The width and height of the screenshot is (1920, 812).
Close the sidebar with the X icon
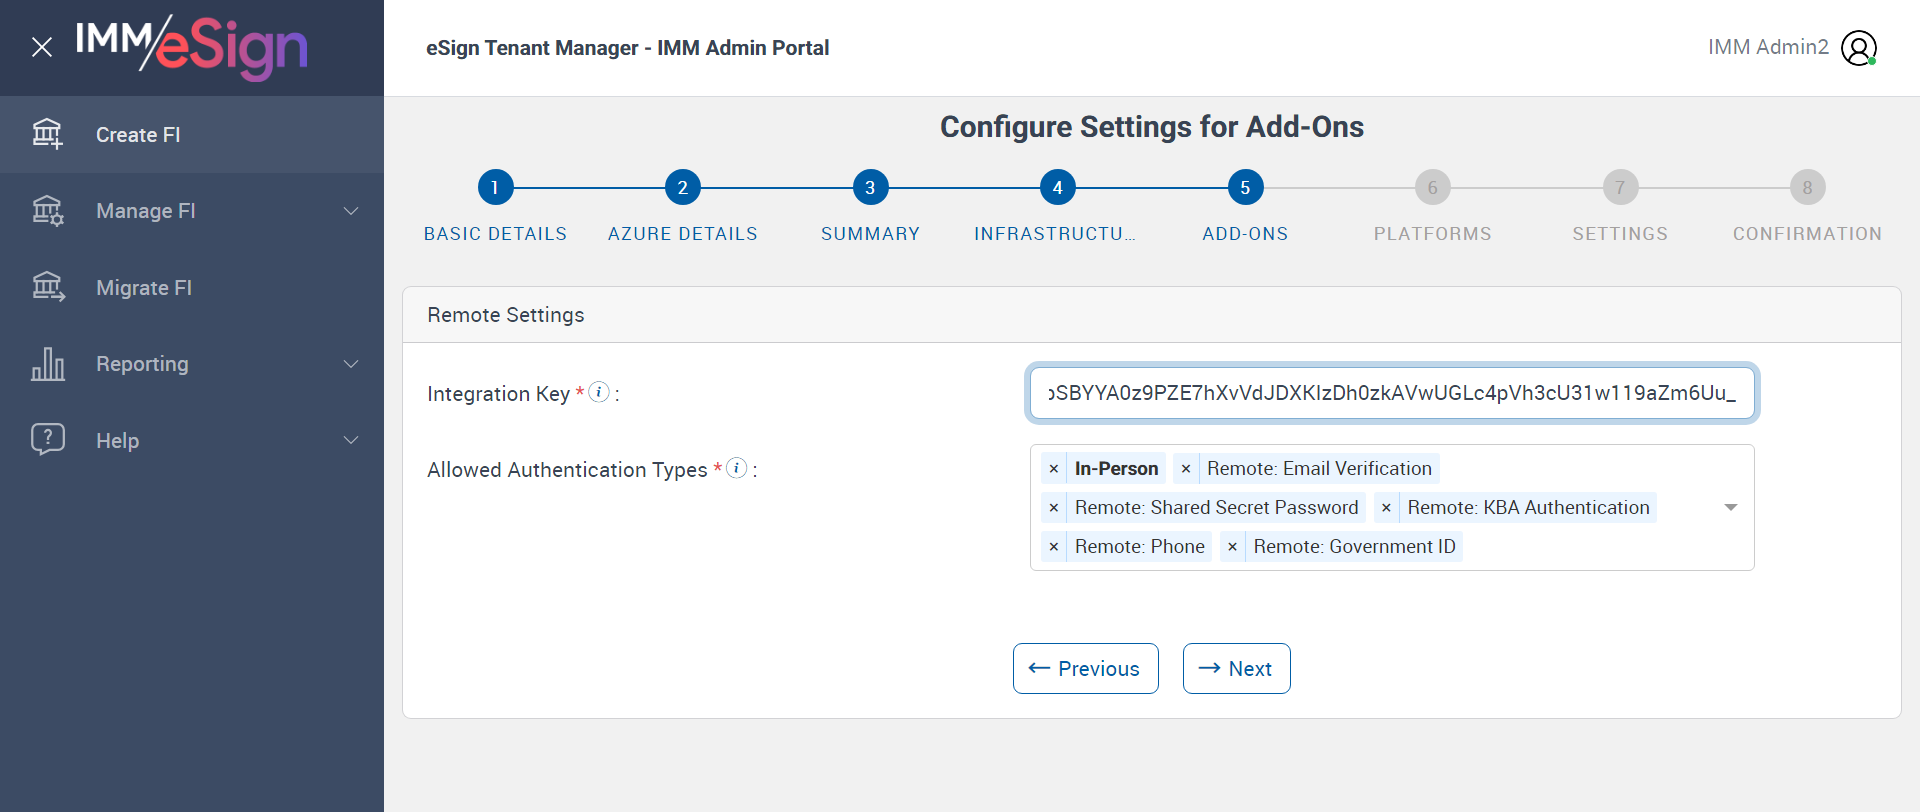tap(42, 47)
